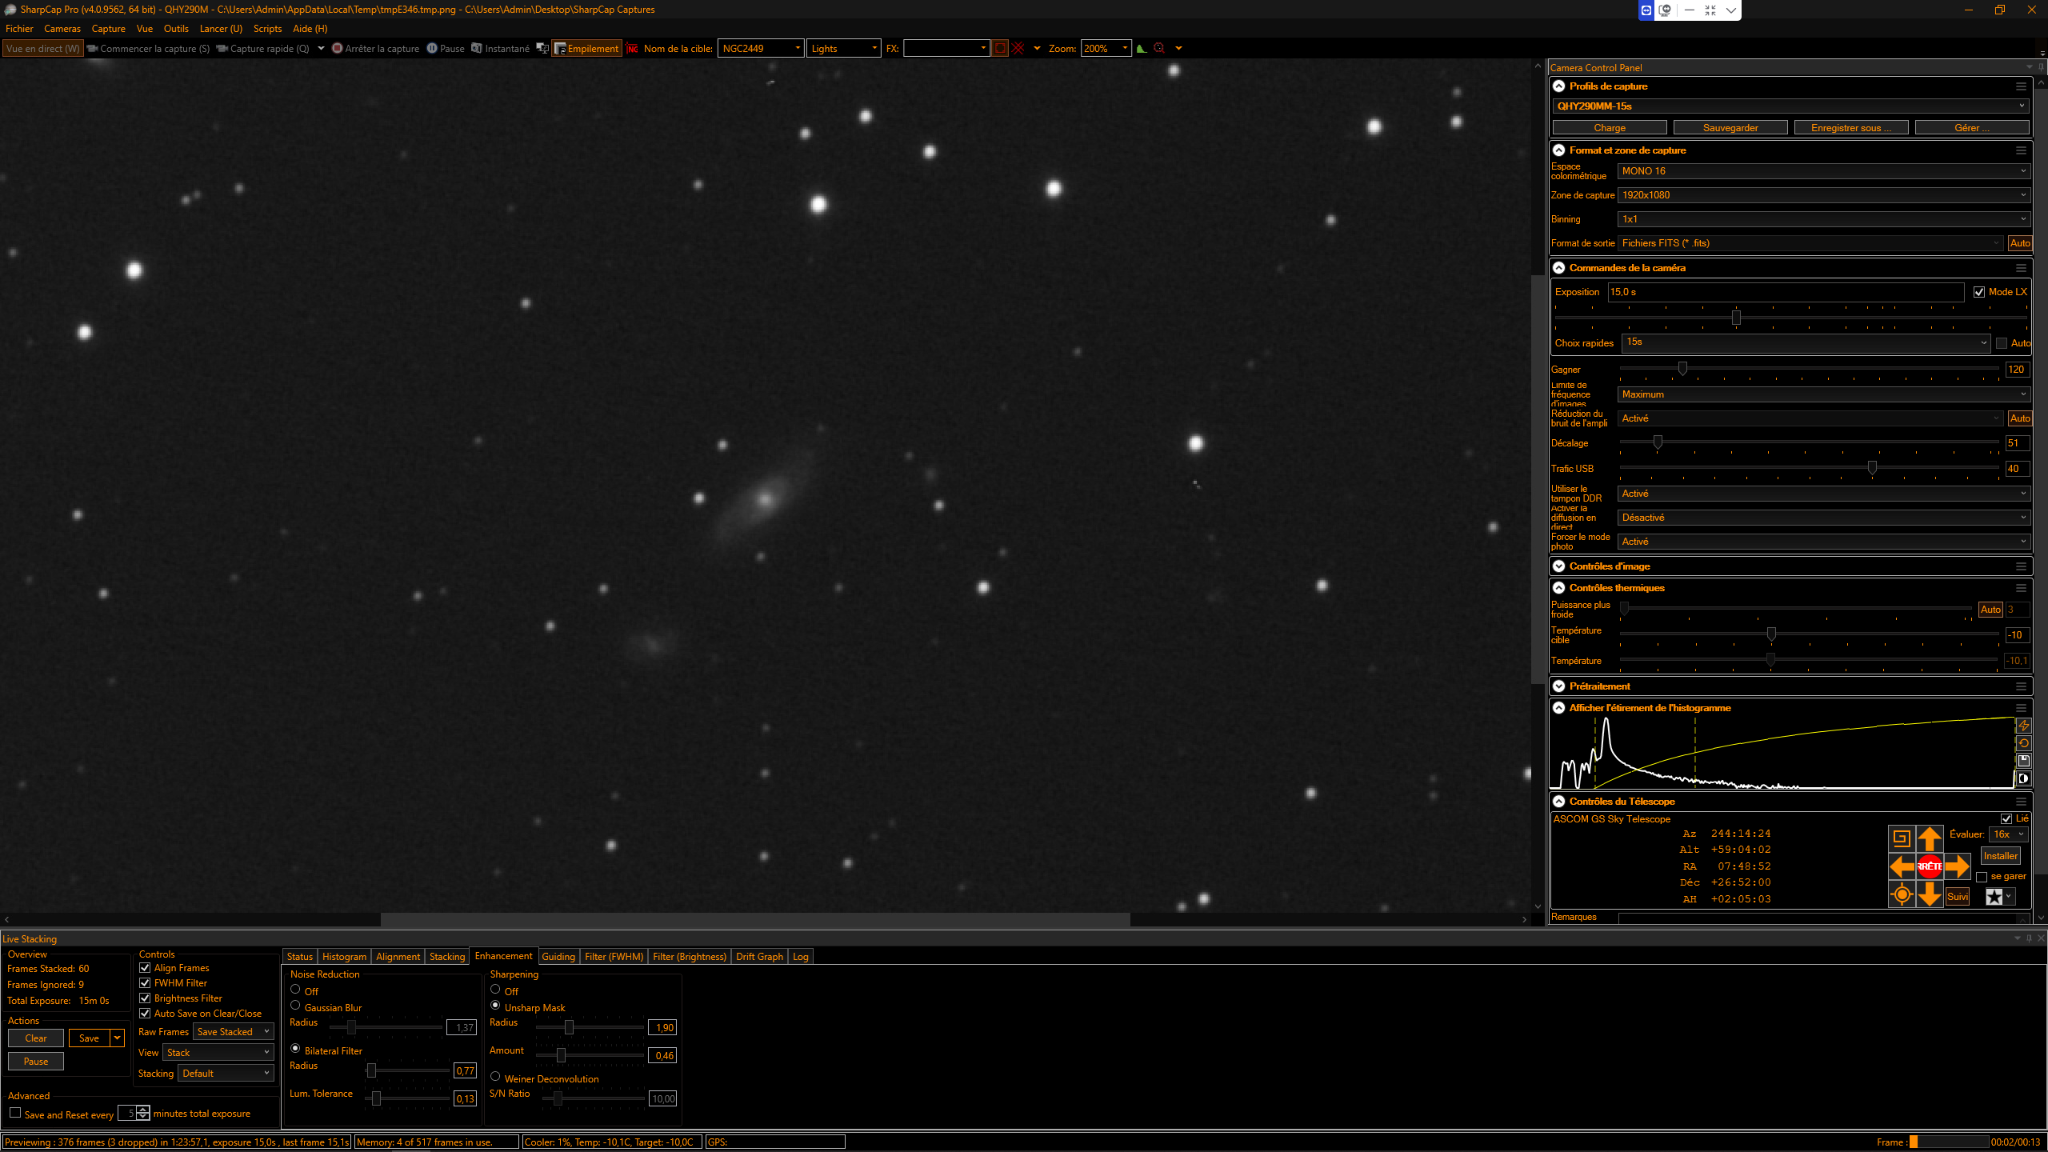Open Contrôles thermiques panel hamburger menu
This screenshot has width=2048, height=1152.
(2021, 588)
